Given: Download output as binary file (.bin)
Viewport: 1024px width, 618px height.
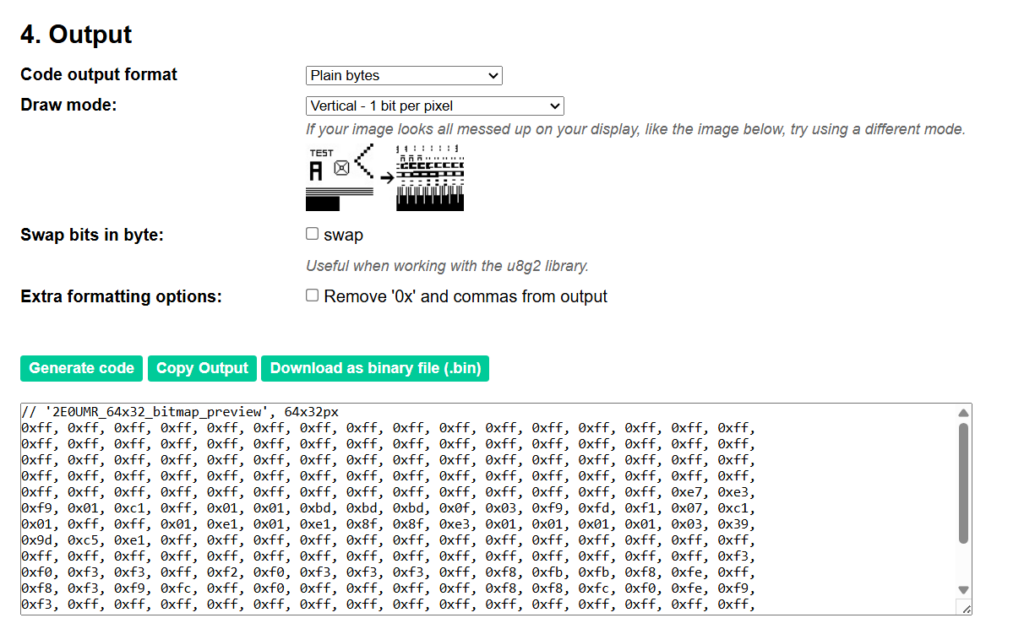Looking at the screenshot, I should [375, 368].
